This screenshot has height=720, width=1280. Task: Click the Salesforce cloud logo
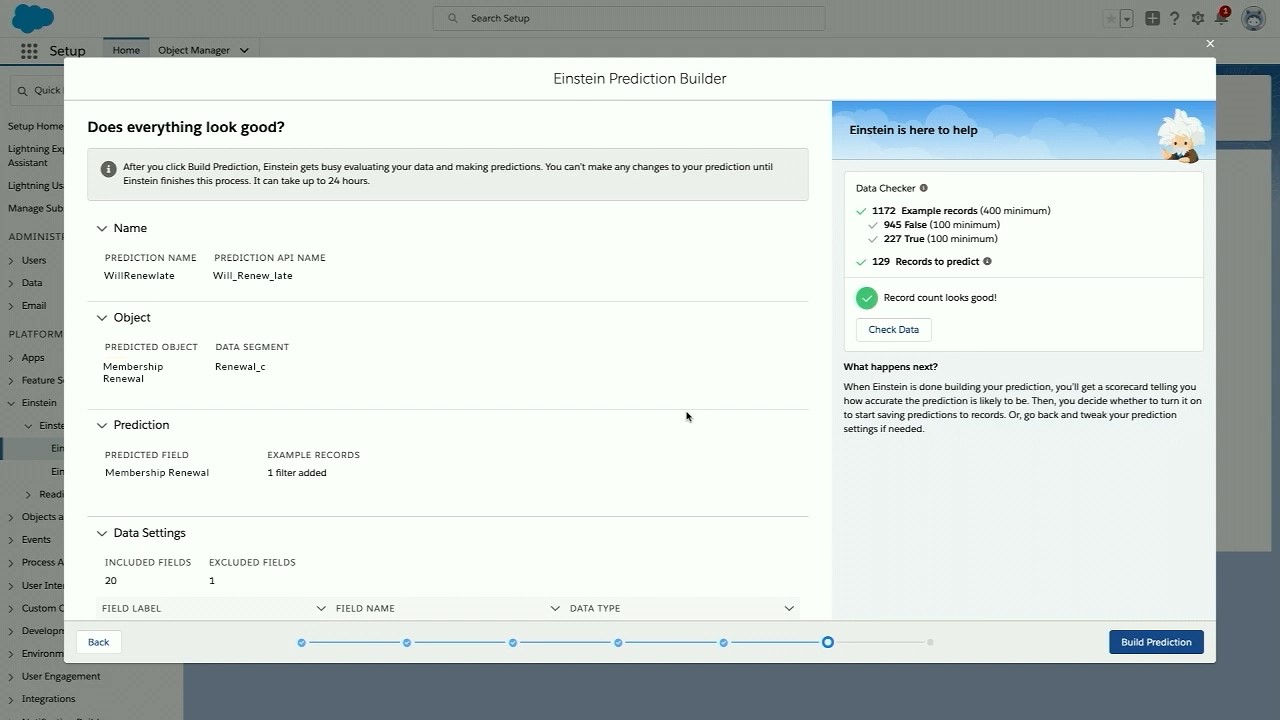33,18
